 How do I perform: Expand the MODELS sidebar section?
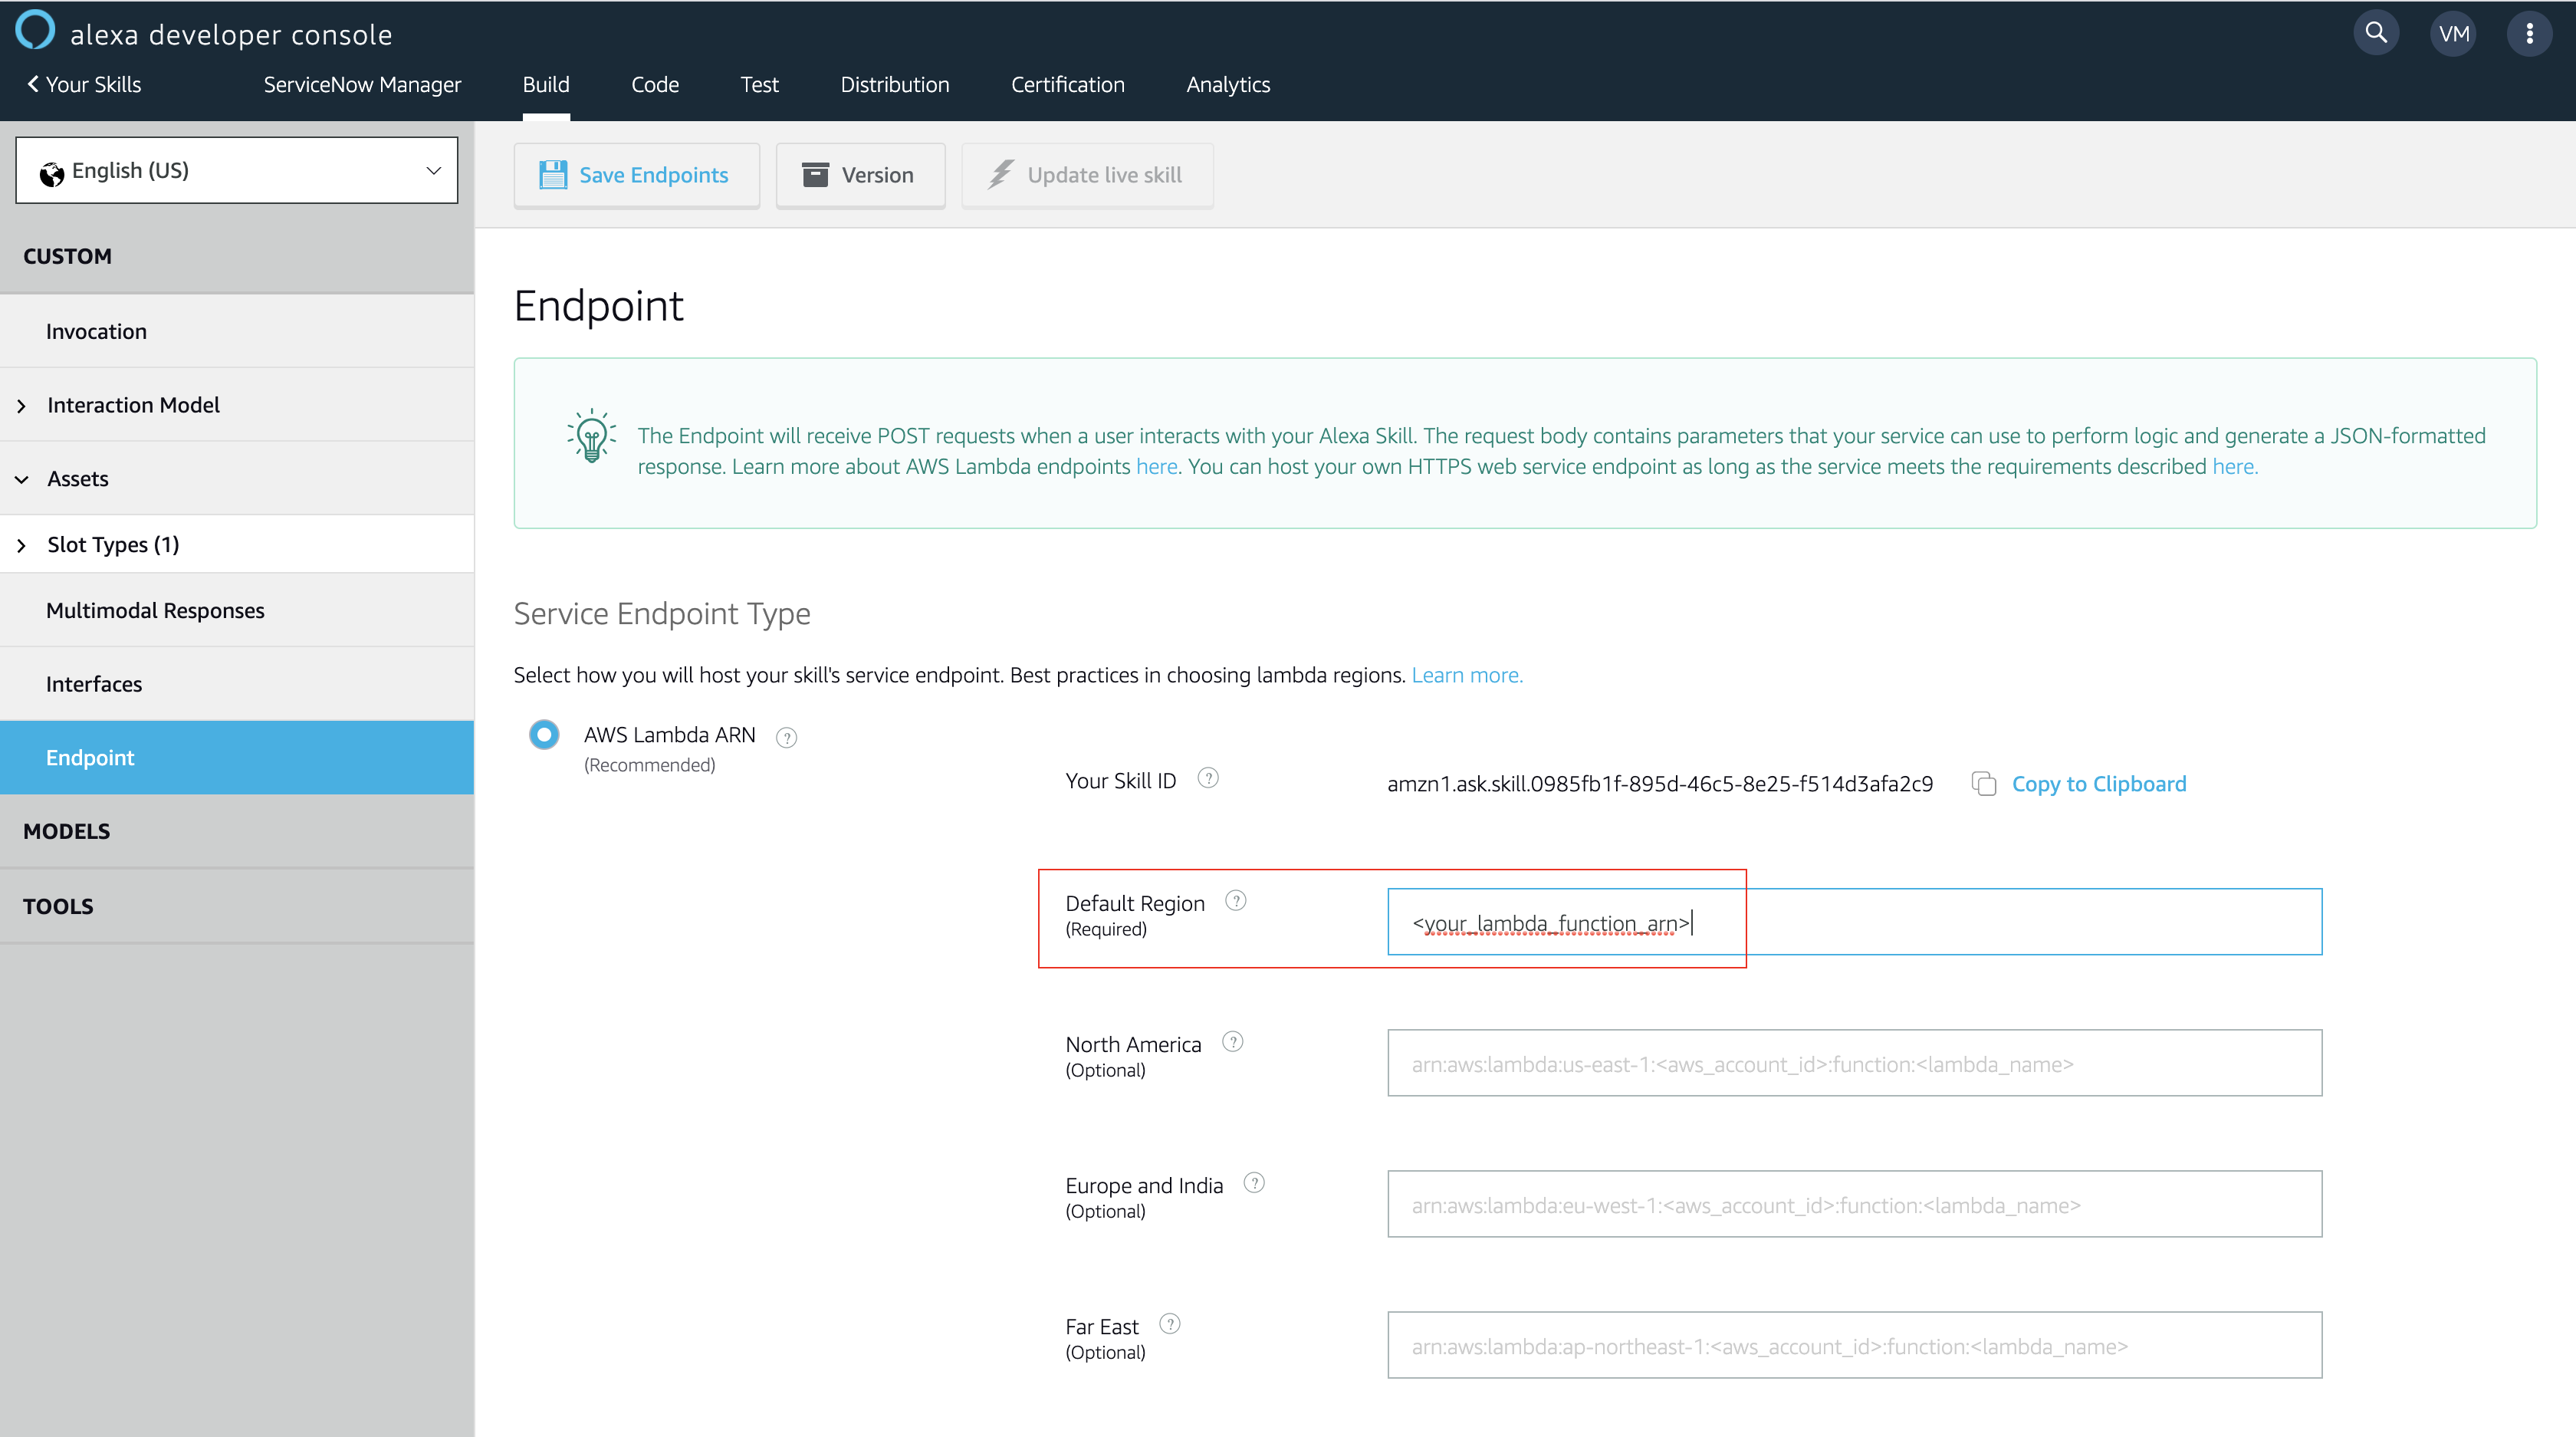tap(237, 831)
